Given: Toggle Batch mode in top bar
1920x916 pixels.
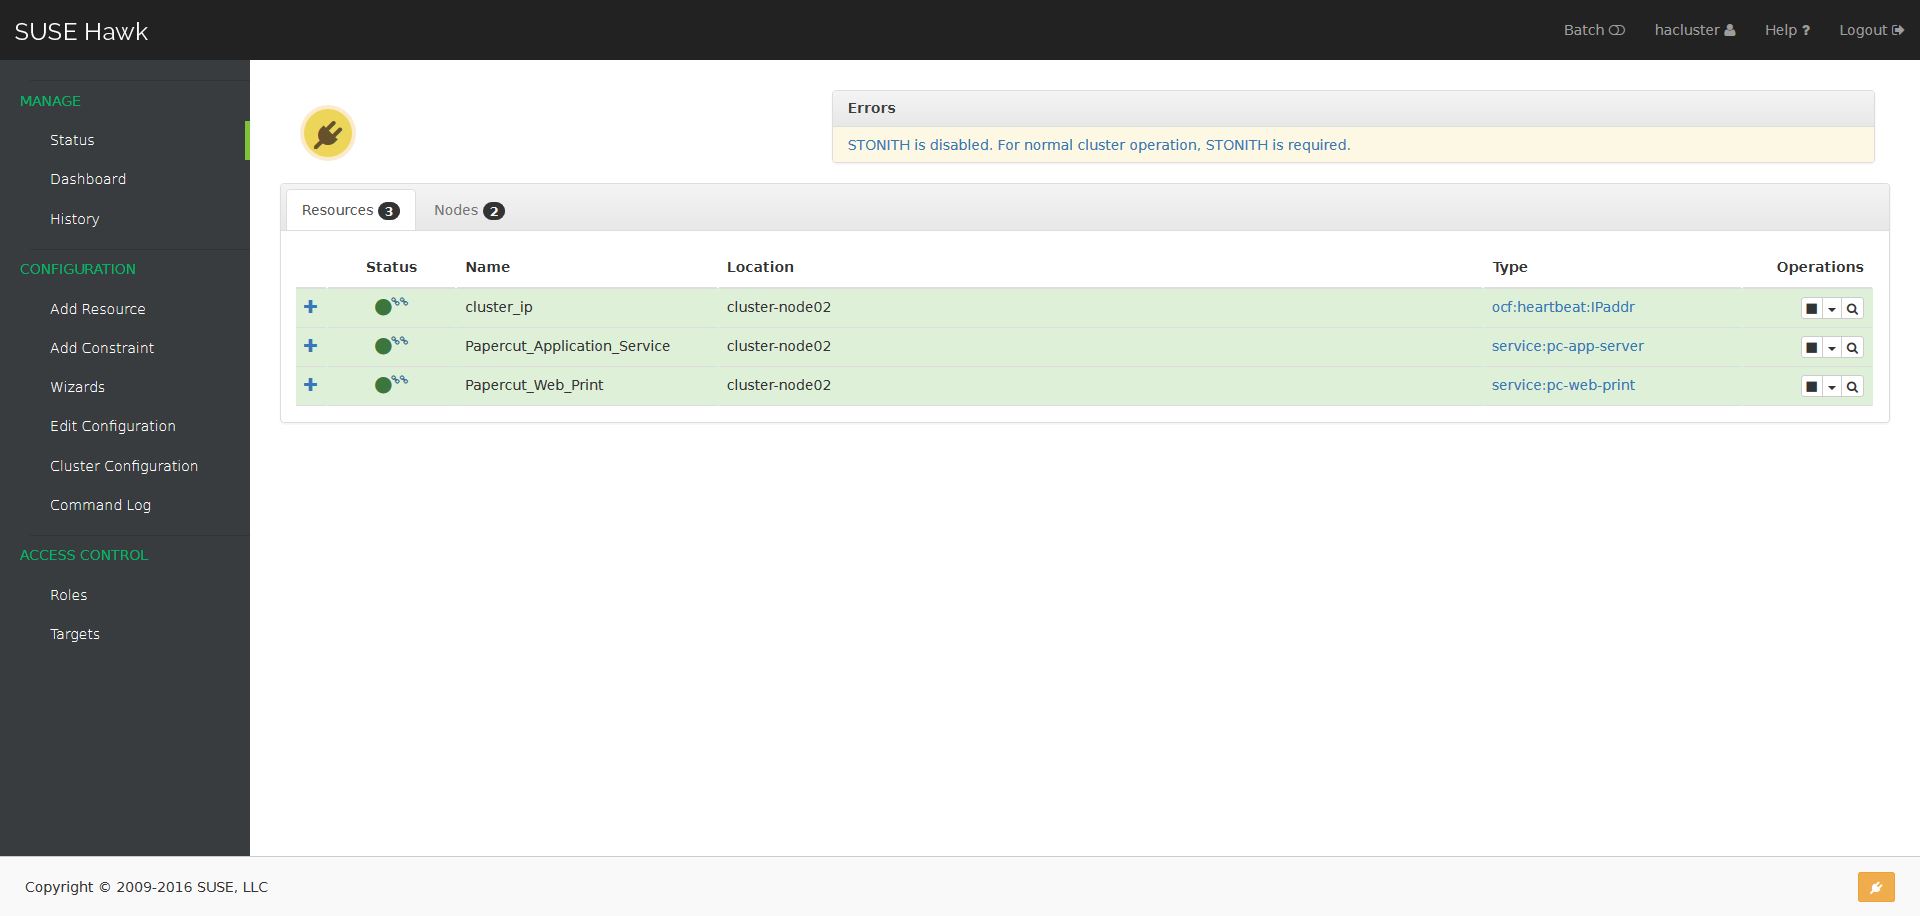Looking at the screenshot, I should pyautogui.click(x=1594, y=30).
